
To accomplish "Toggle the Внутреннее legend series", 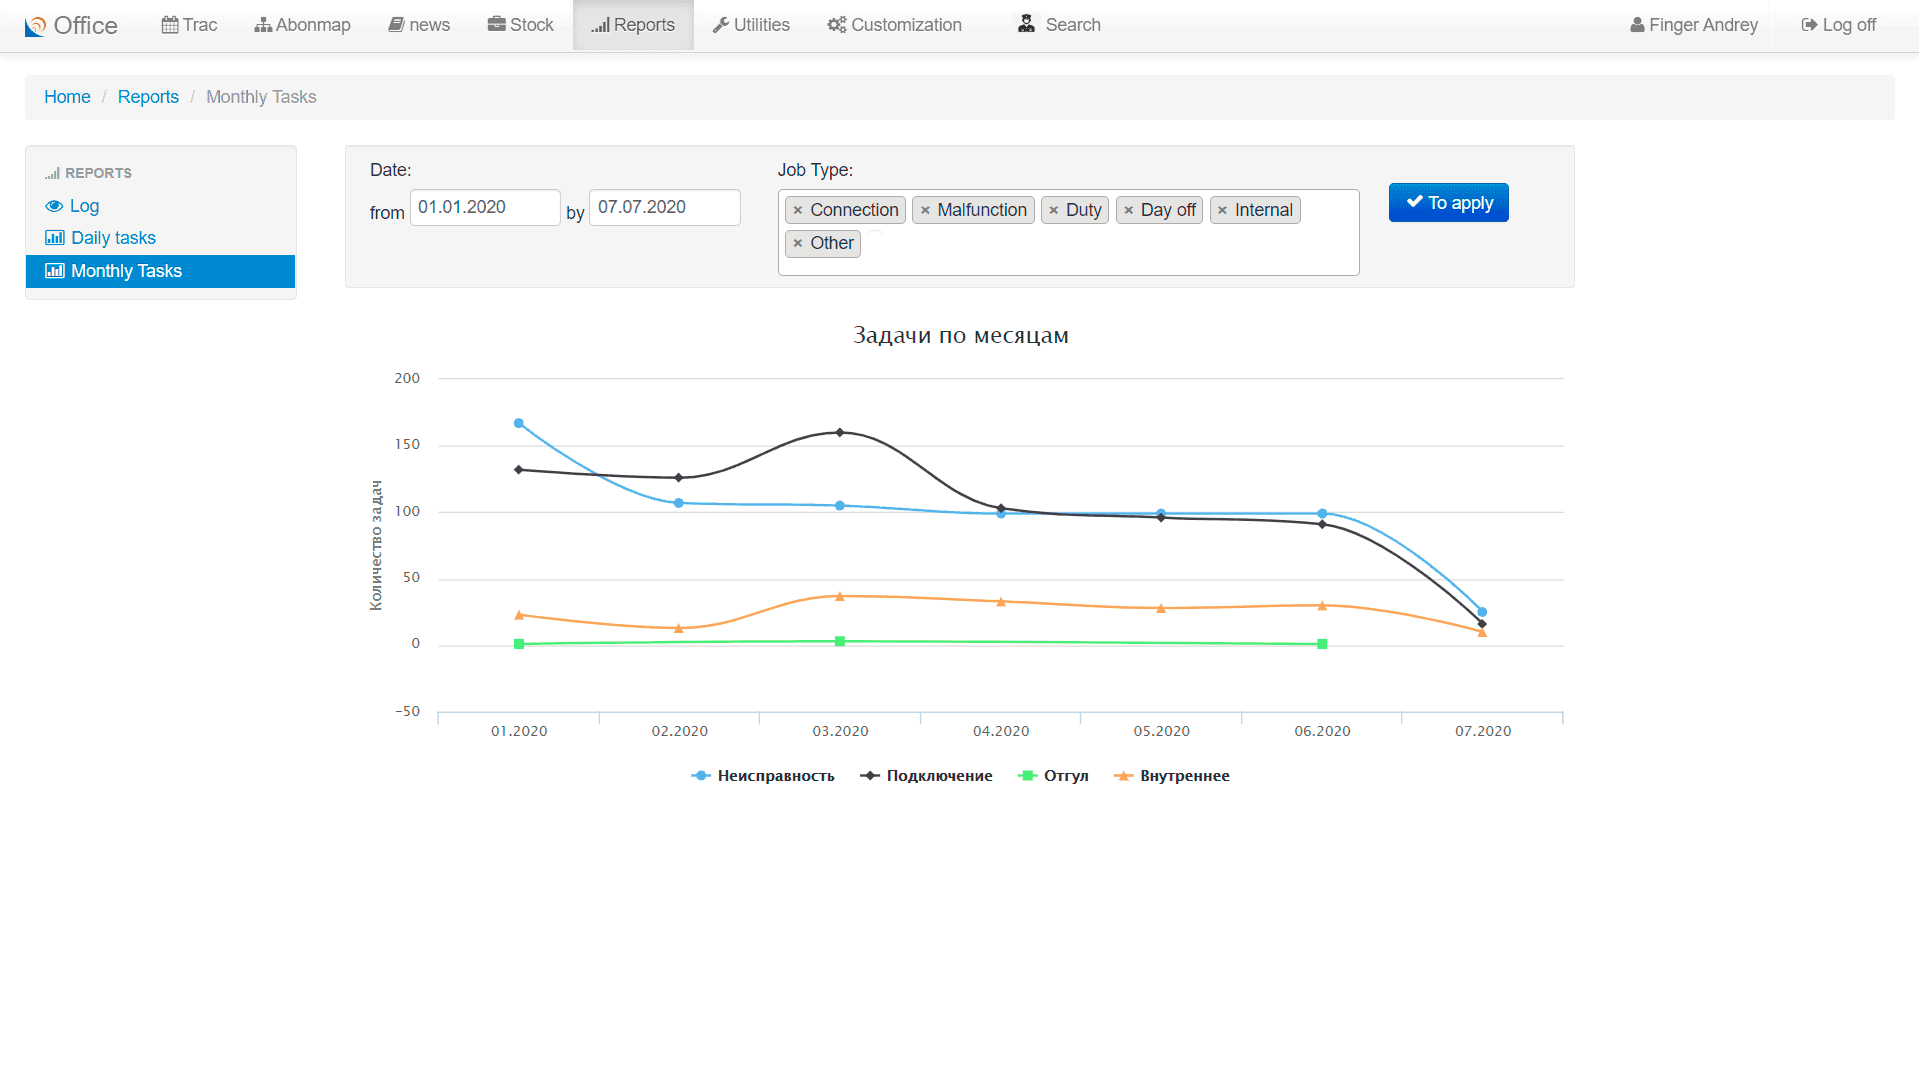I will (1172, 776).
